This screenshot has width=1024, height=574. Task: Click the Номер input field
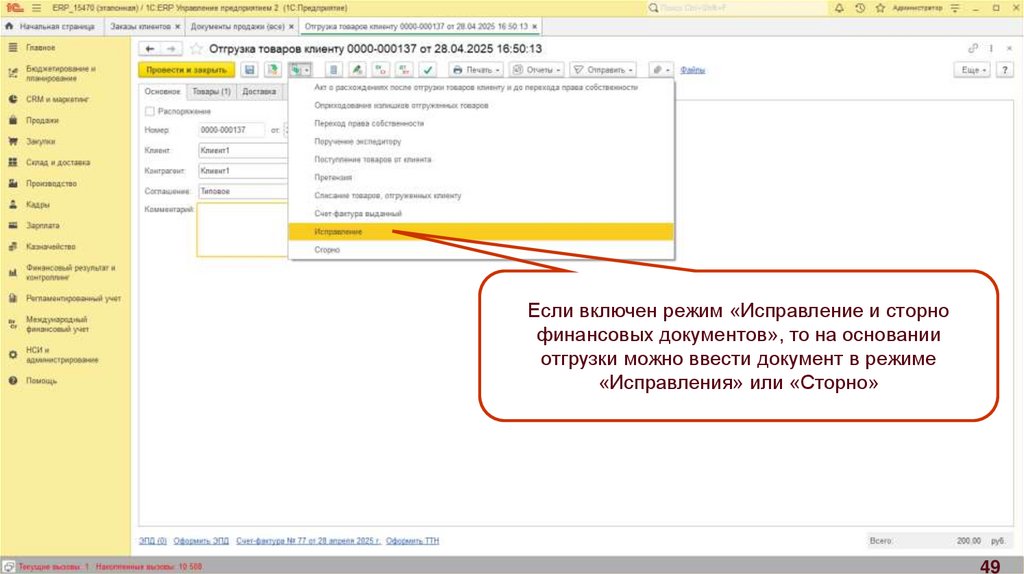[231, 130]
